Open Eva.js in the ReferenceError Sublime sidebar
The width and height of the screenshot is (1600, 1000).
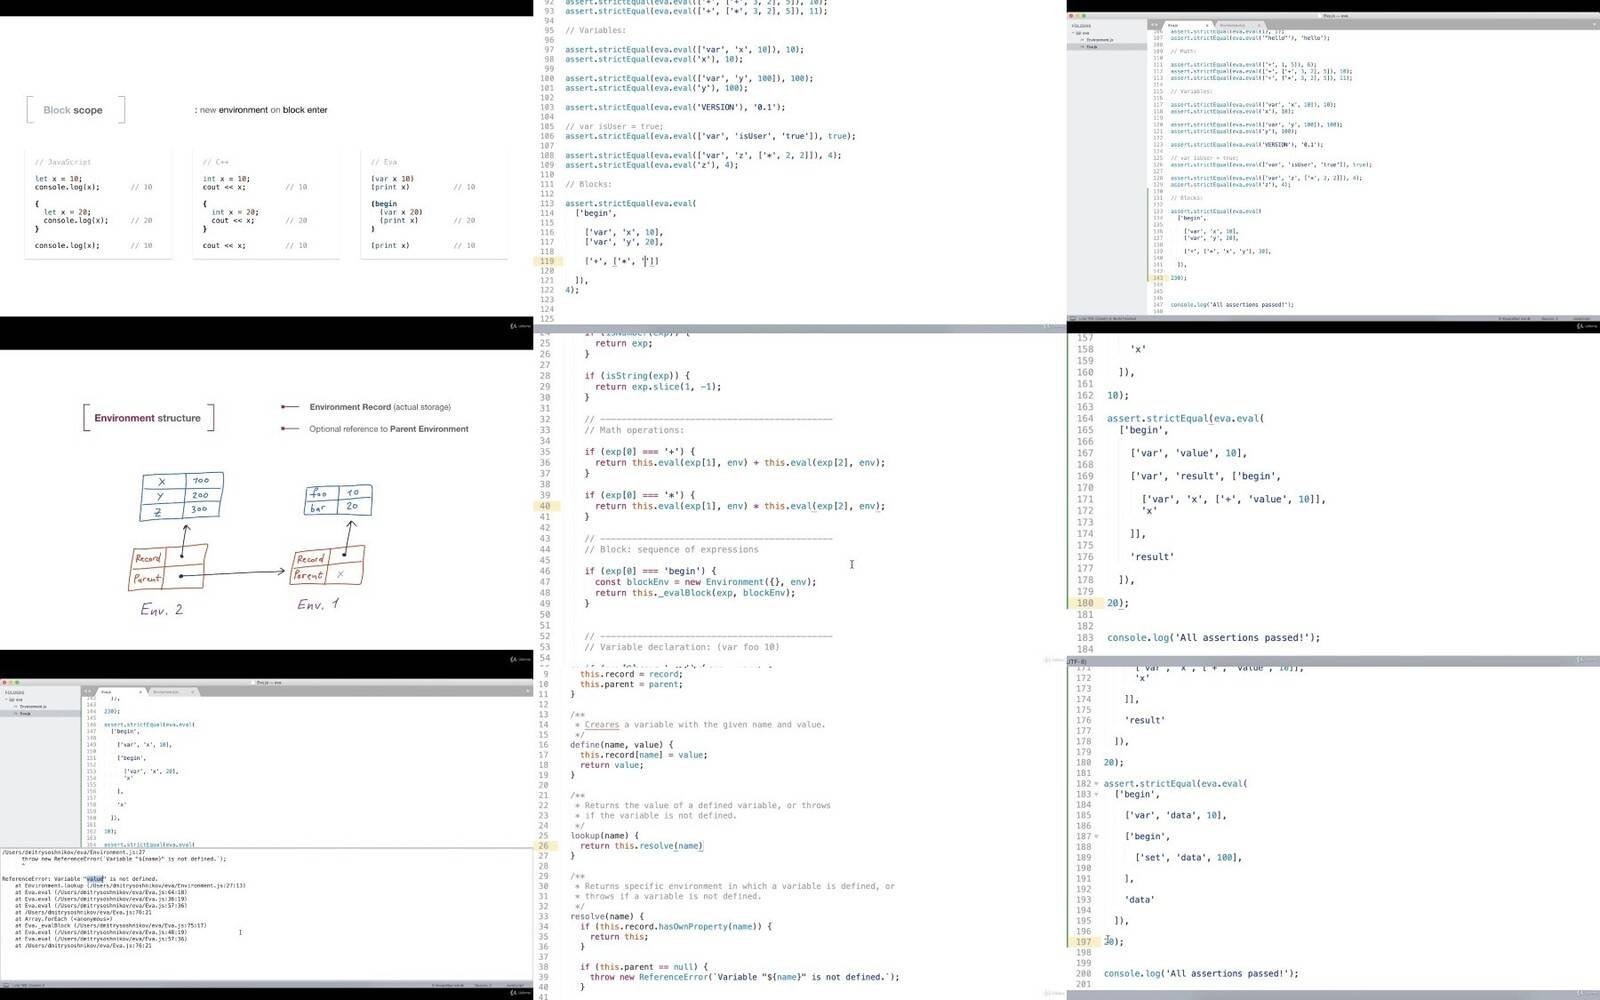coord(25,714)
